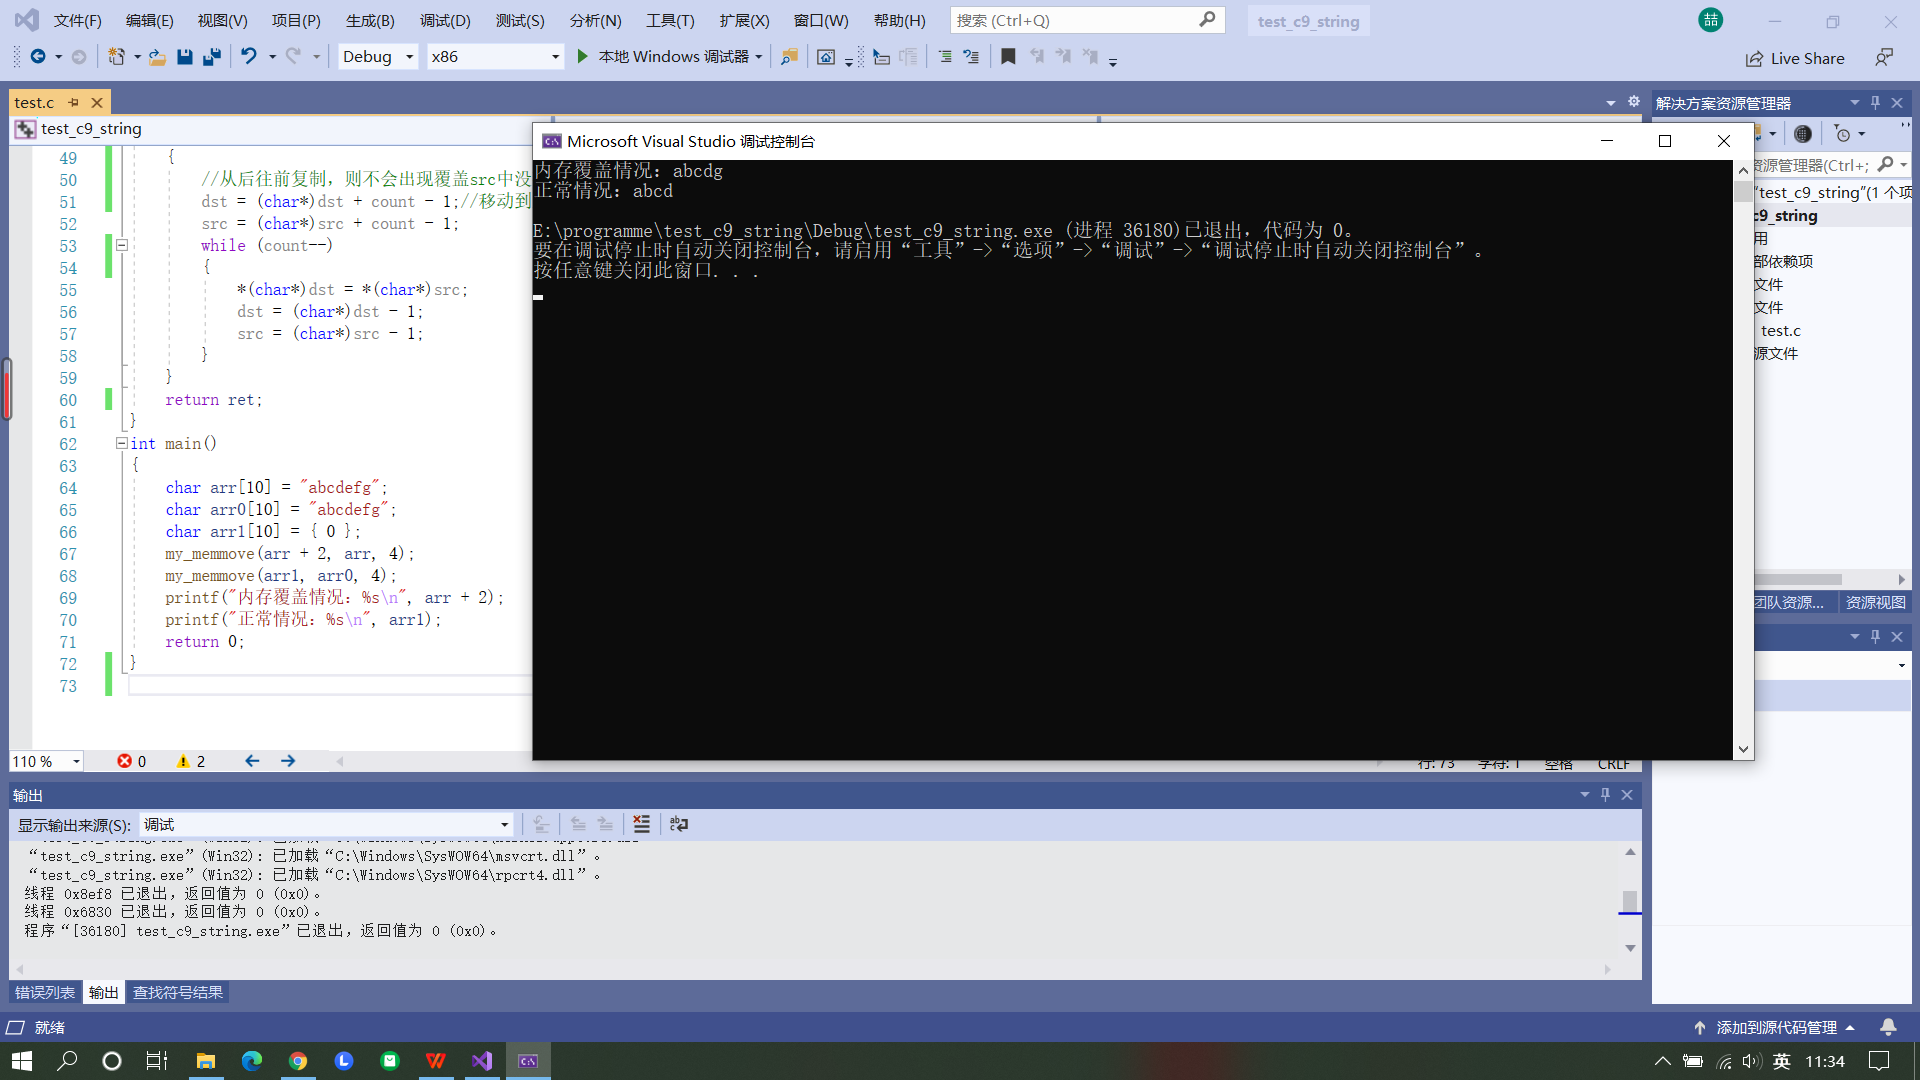This screenshot has height=1080, width=1920.
Task: Toggle bookmark with the bookmark icon
Action: [1008, 57]
